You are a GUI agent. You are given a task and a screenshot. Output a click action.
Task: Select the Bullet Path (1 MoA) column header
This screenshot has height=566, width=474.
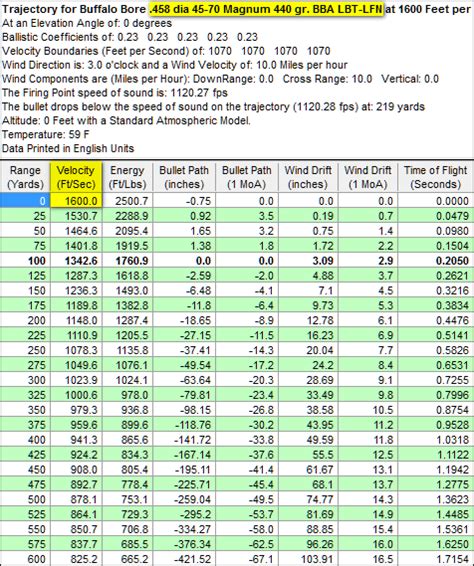[247, 177]
